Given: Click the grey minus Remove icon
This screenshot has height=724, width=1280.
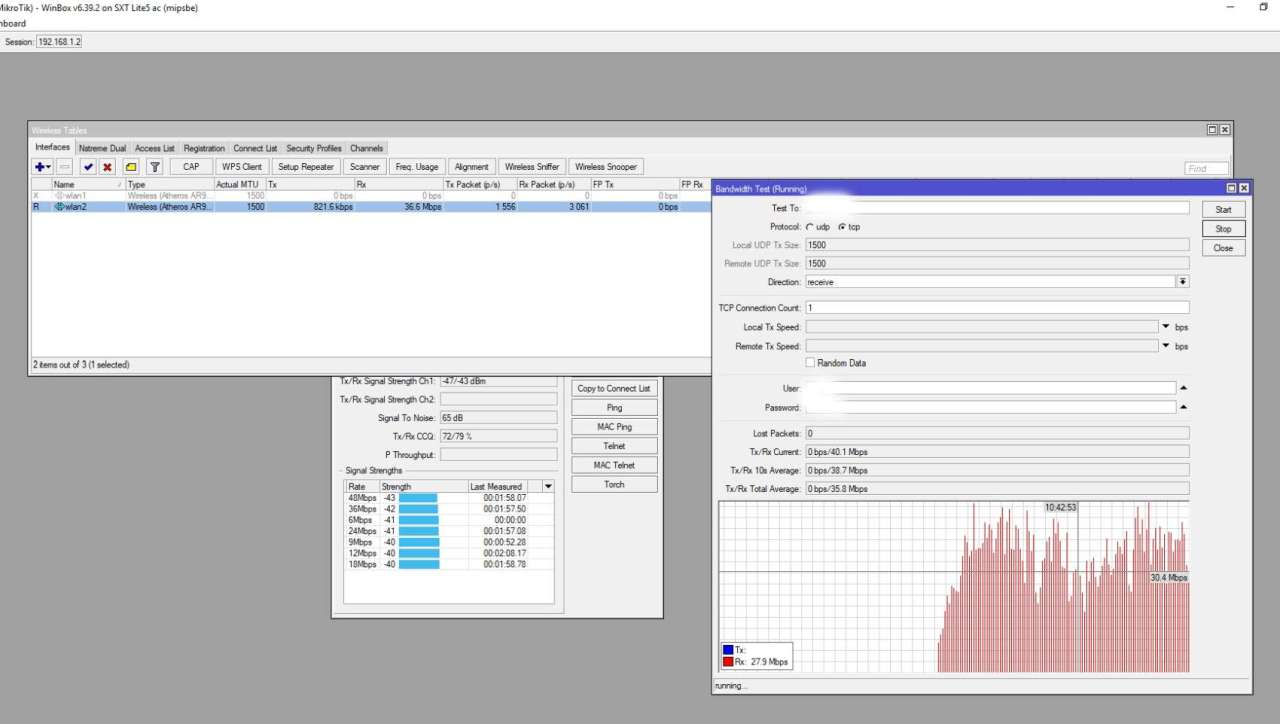Looking at the screenshot, I should tap(64, 167).
